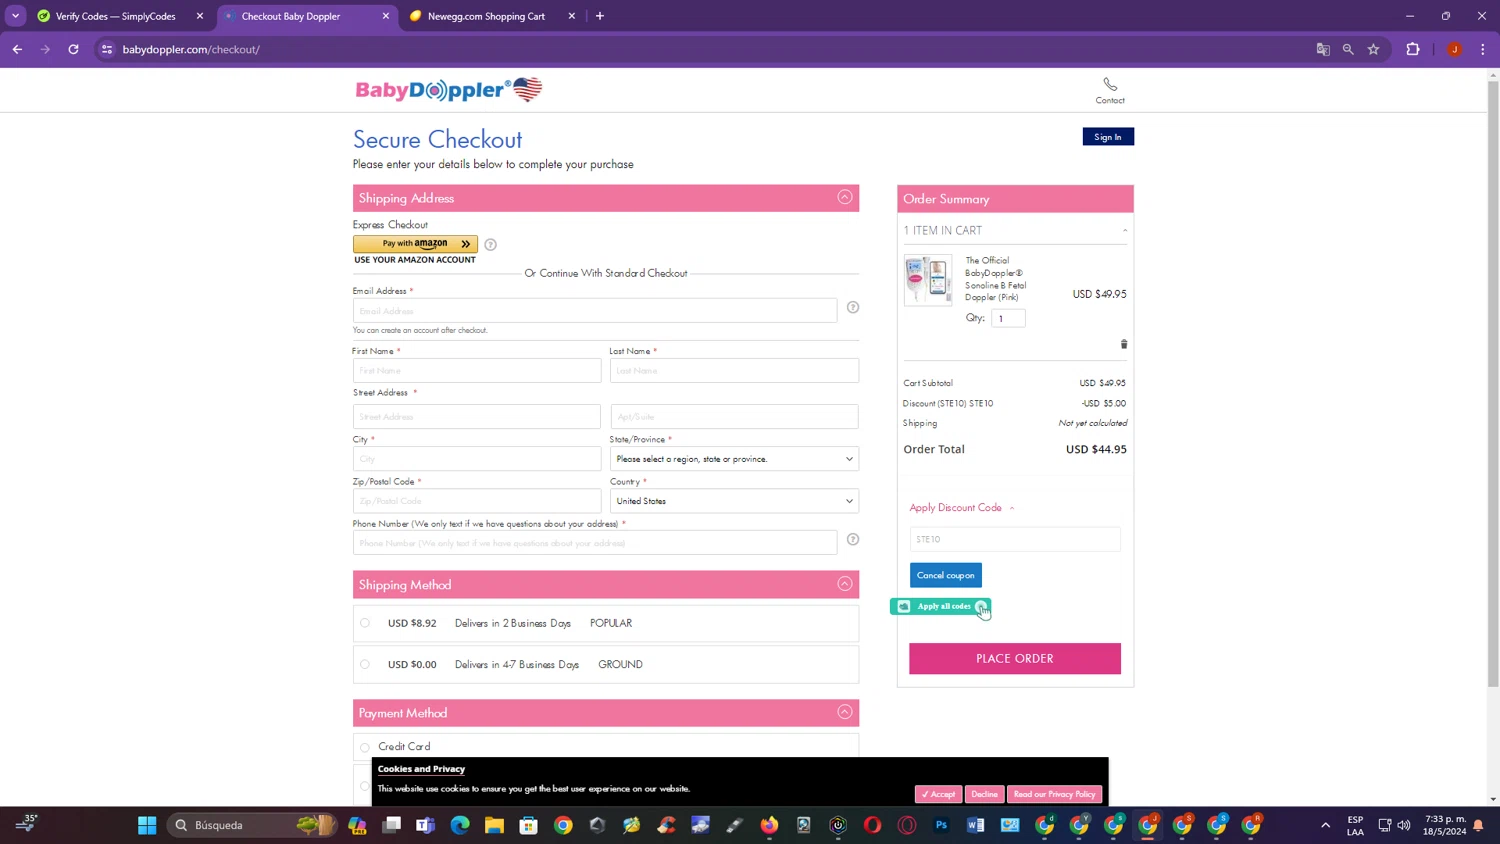Launch Photoshop from the taskbar
Viewport: 1500px width, 844px height.
[x=941, y=825]
